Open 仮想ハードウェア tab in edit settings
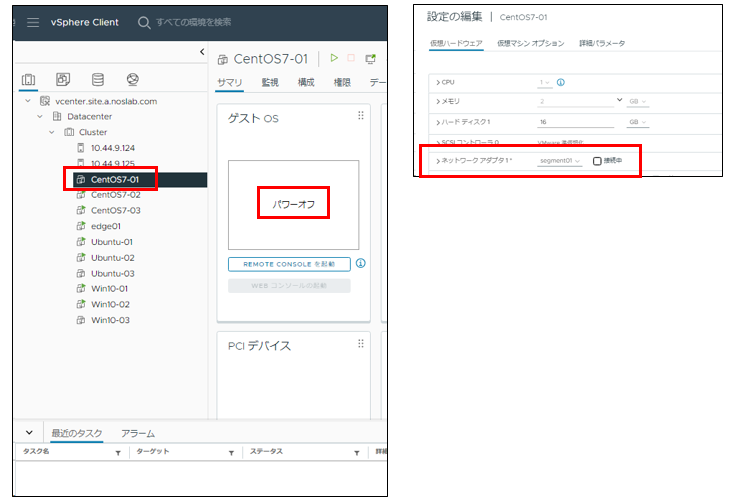 pos(456,43)
